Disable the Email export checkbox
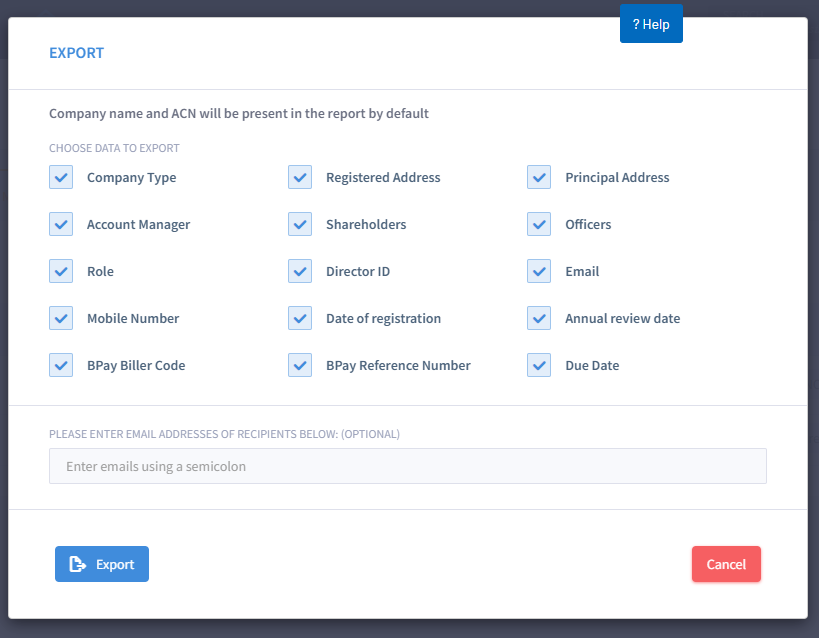Image resolution: width=819 pixels, height=638 pixels. tap(539, 271)
